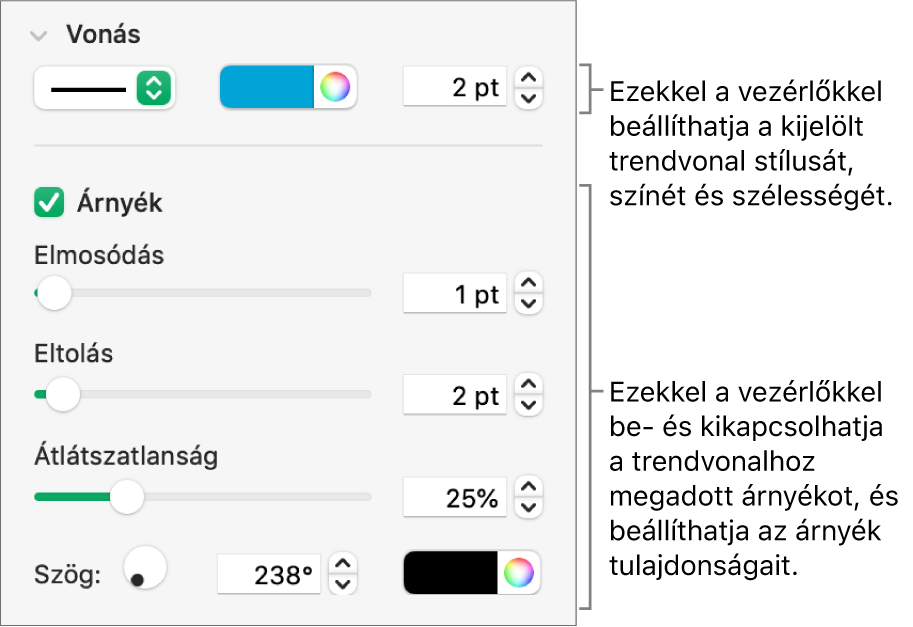This screenshot has width=913, height=627.
Task: Click the Elmosódás value field
Action: (455, 295)
